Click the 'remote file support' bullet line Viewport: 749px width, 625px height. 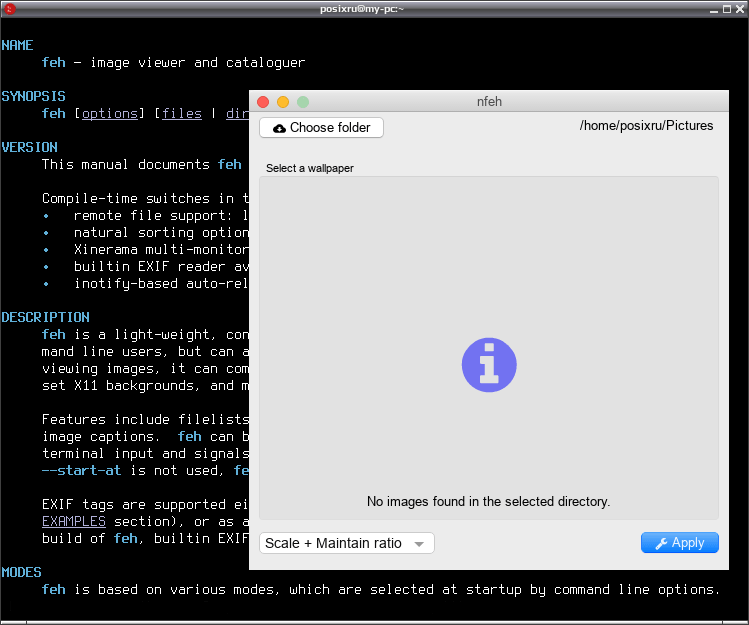coord(145,216)
